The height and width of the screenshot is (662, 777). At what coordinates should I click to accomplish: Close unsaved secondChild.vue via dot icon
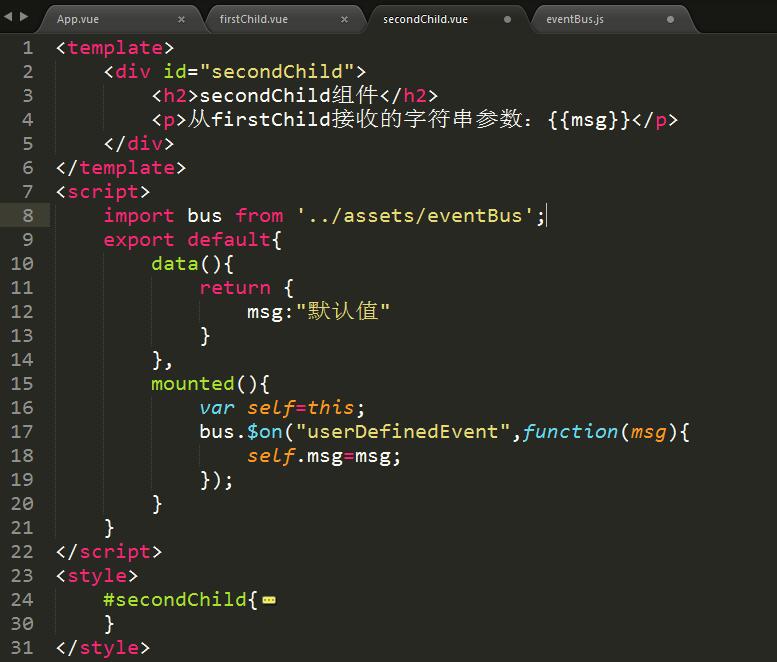(507, 19)
